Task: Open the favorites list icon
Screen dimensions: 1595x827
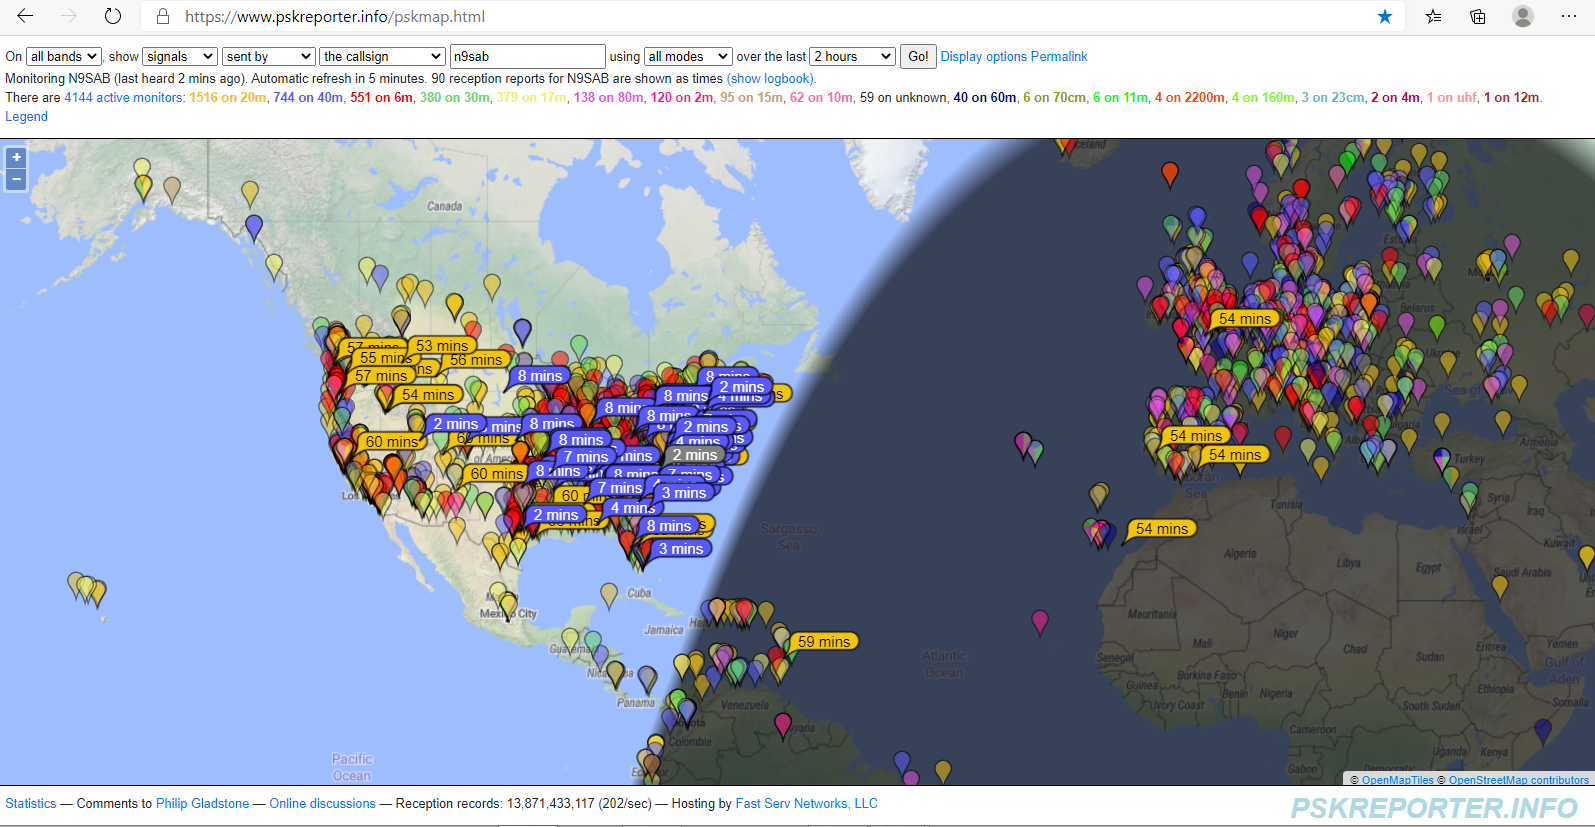Action: click(1433, 16)
